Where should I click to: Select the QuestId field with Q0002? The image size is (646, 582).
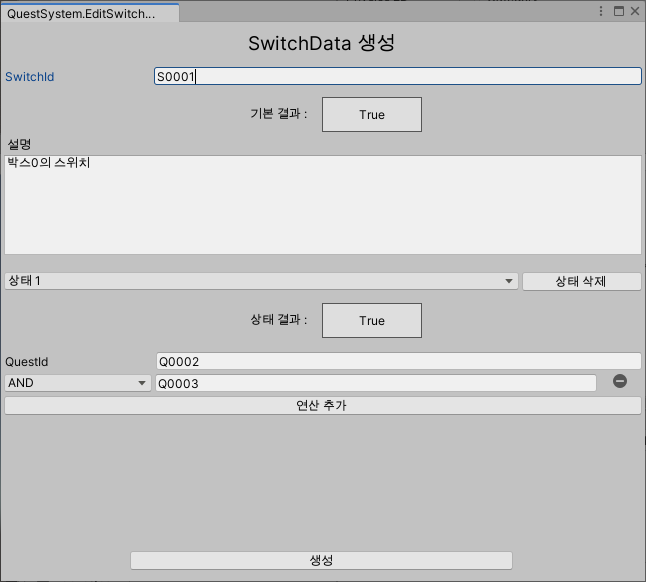(x=397, y=361)
